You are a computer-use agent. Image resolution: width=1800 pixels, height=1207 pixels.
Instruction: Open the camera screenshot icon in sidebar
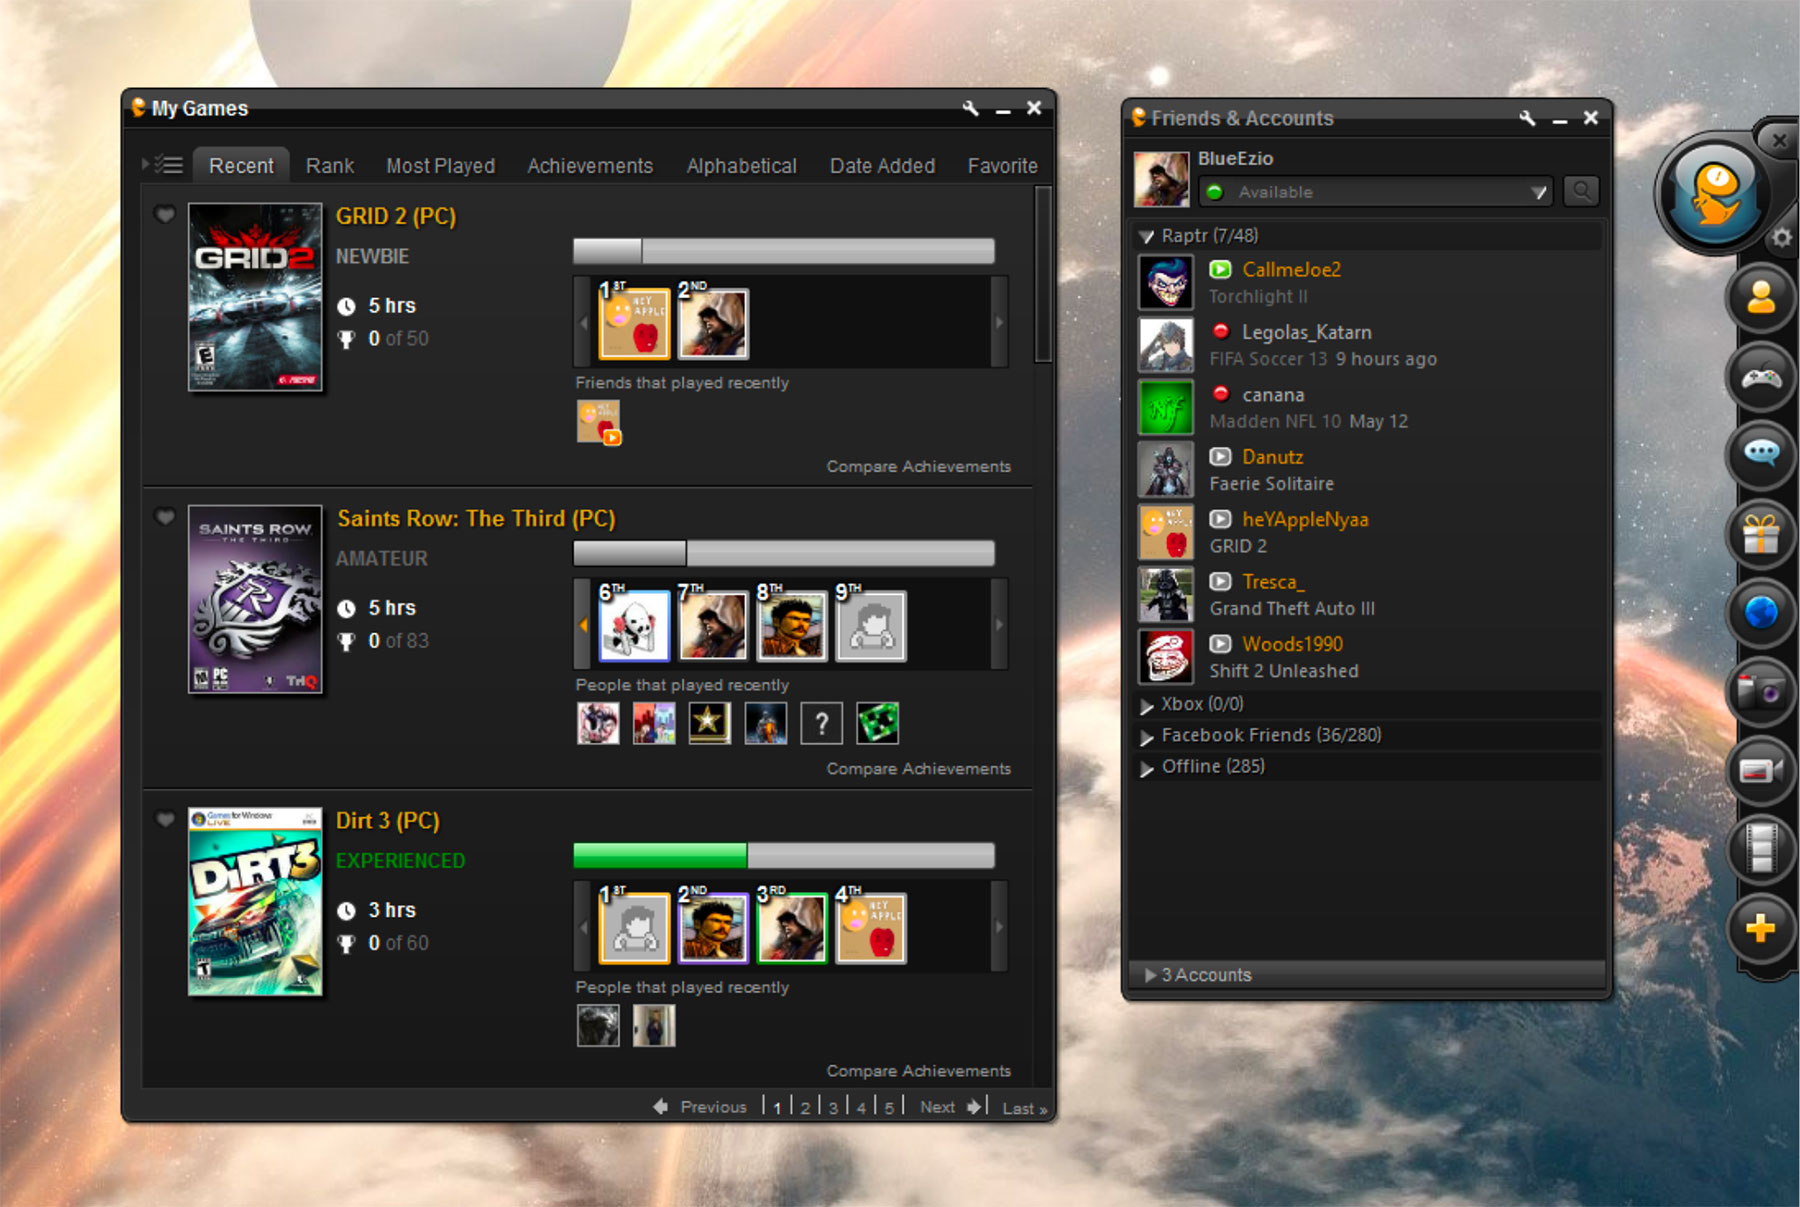(1761, 690)
